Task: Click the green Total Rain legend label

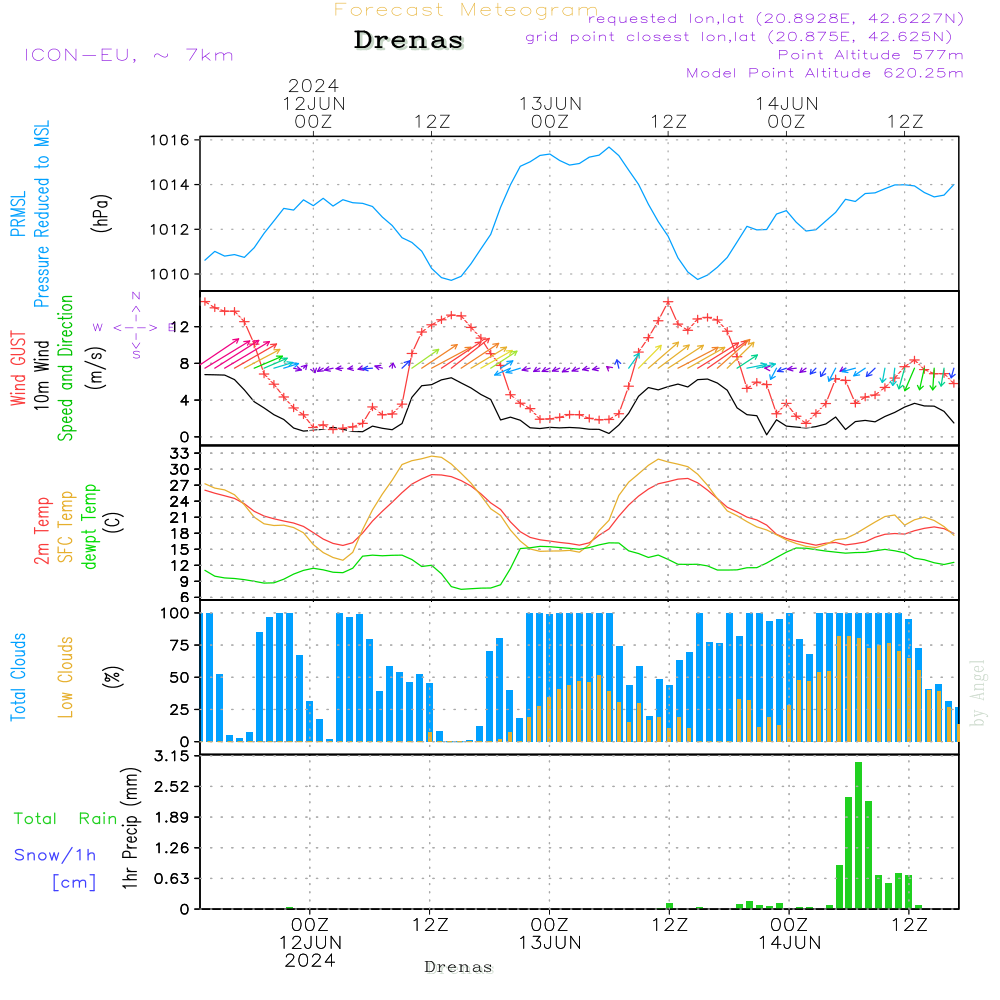Action: point(65,818)
